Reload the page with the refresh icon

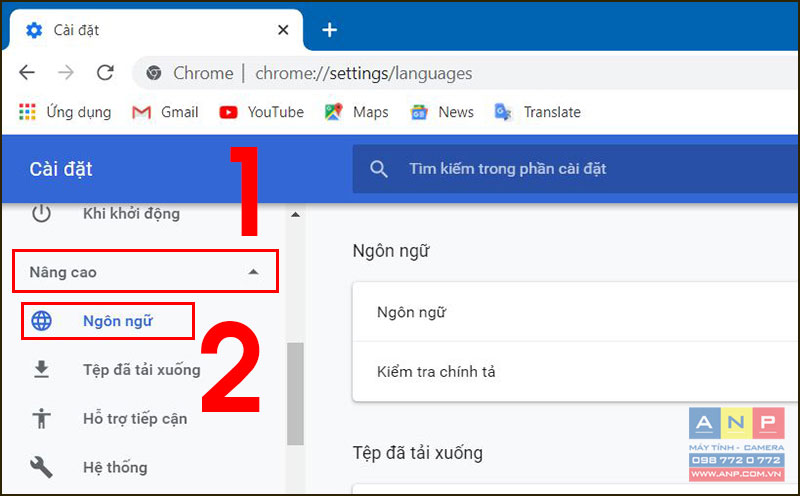[105, 73]
